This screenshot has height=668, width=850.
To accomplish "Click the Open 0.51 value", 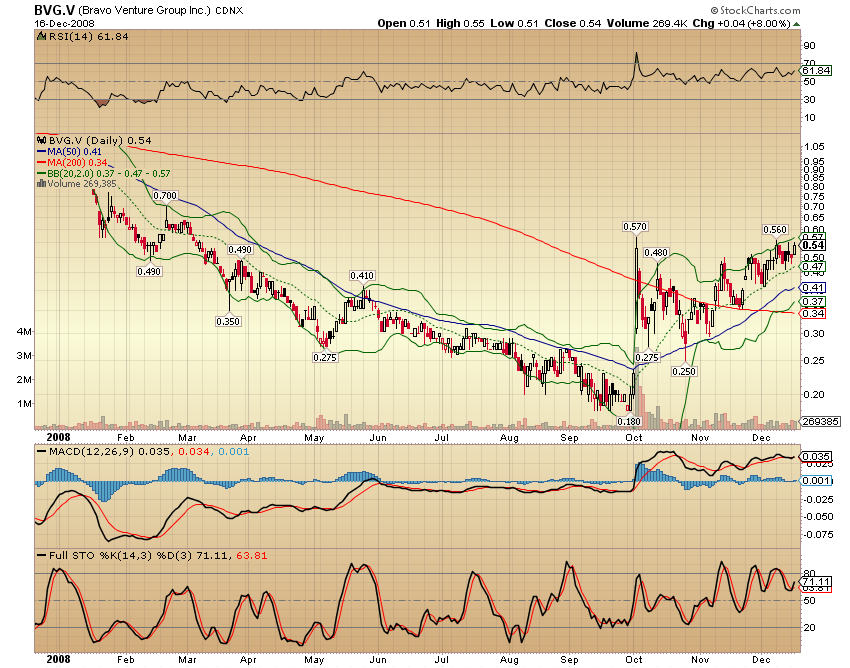I will 404,23.
